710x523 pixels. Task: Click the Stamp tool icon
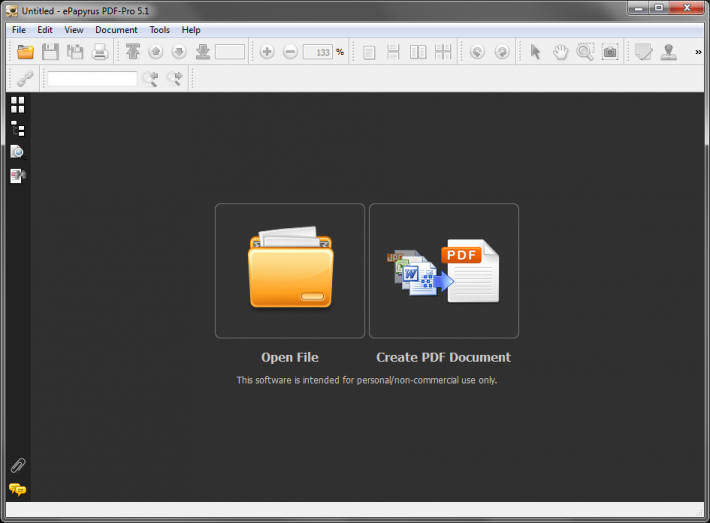click(668, 52)
